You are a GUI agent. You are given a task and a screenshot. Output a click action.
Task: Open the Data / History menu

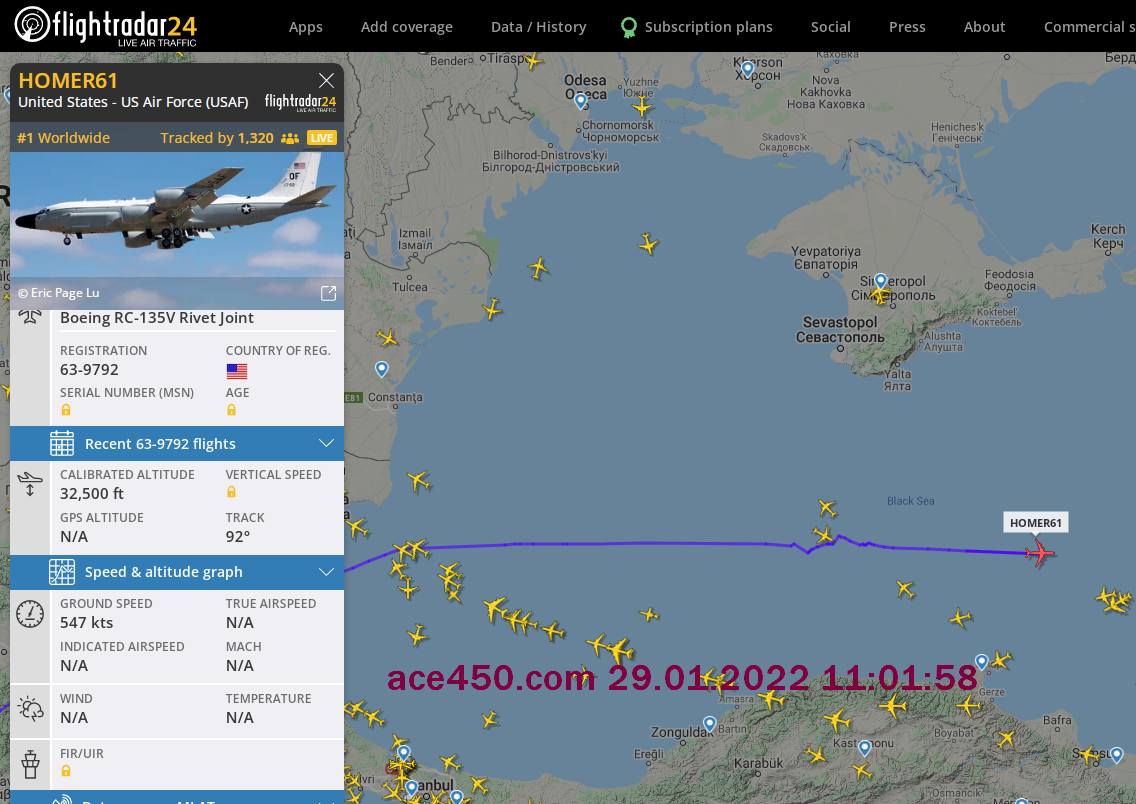[538, 27]
